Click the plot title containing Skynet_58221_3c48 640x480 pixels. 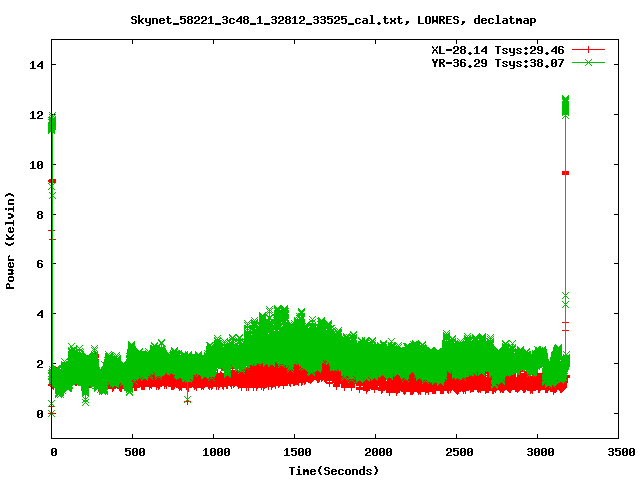coord(320,20)
